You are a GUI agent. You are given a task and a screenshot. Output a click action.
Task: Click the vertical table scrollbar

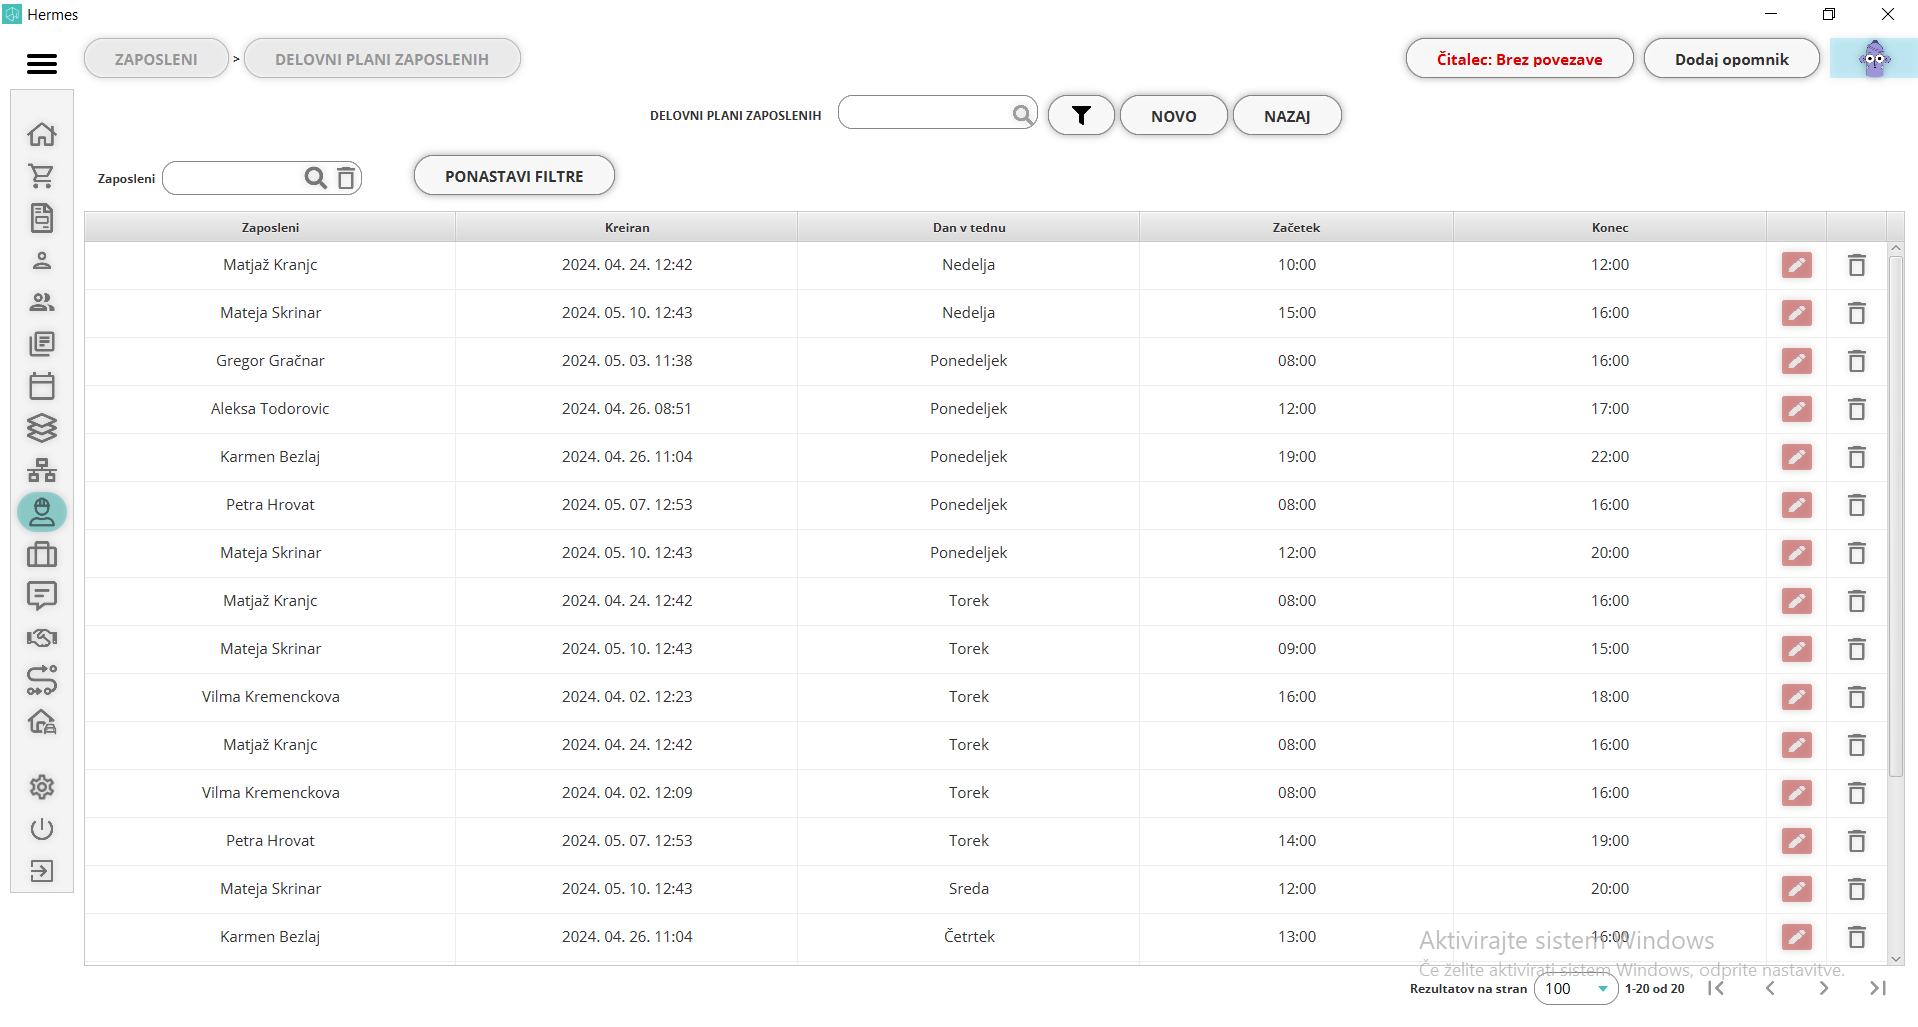click(1896, 516)
